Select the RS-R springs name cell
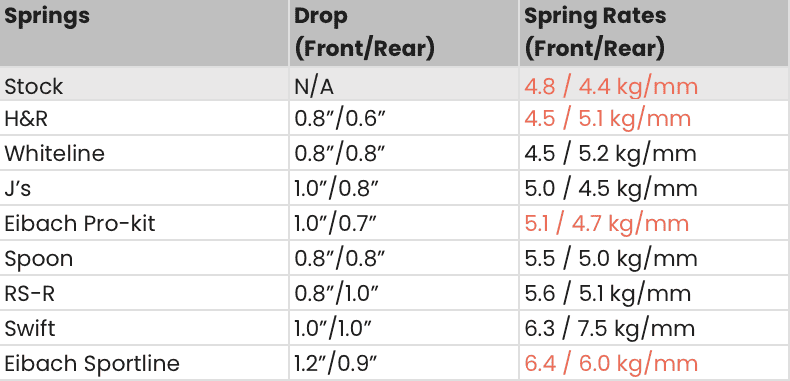Screen dimensions: 790x381 (x=144, y=293)
